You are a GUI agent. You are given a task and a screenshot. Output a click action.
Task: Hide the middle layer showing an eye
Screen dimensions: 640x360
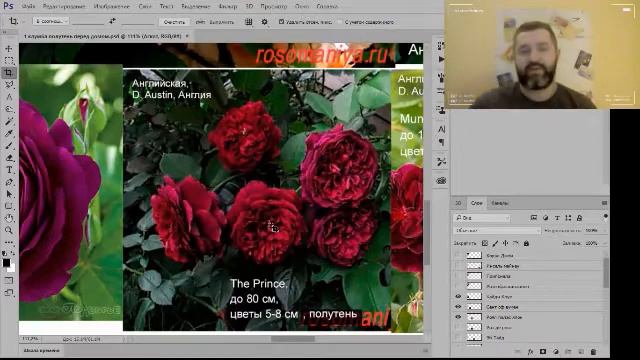pyautogui.click(x=458, y=307)
